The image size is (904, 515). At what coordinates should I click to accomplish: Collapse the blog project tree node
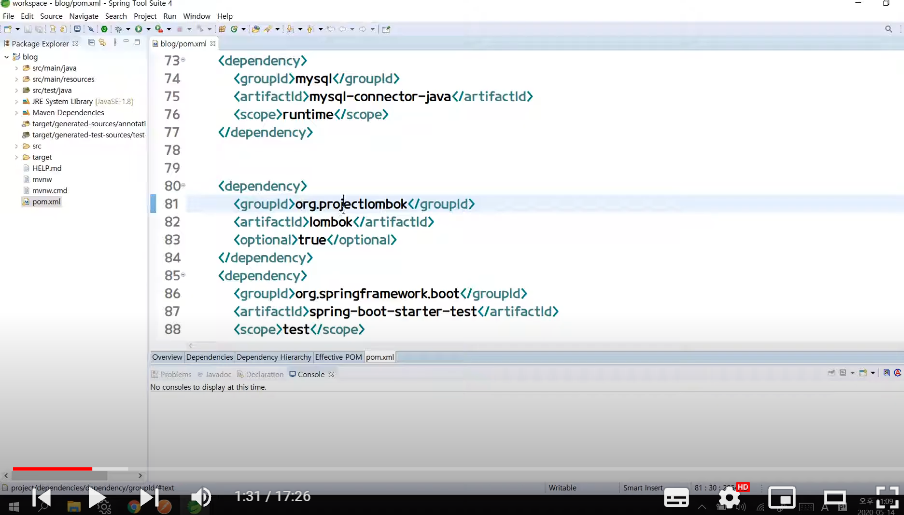click(x=6, y=57)
